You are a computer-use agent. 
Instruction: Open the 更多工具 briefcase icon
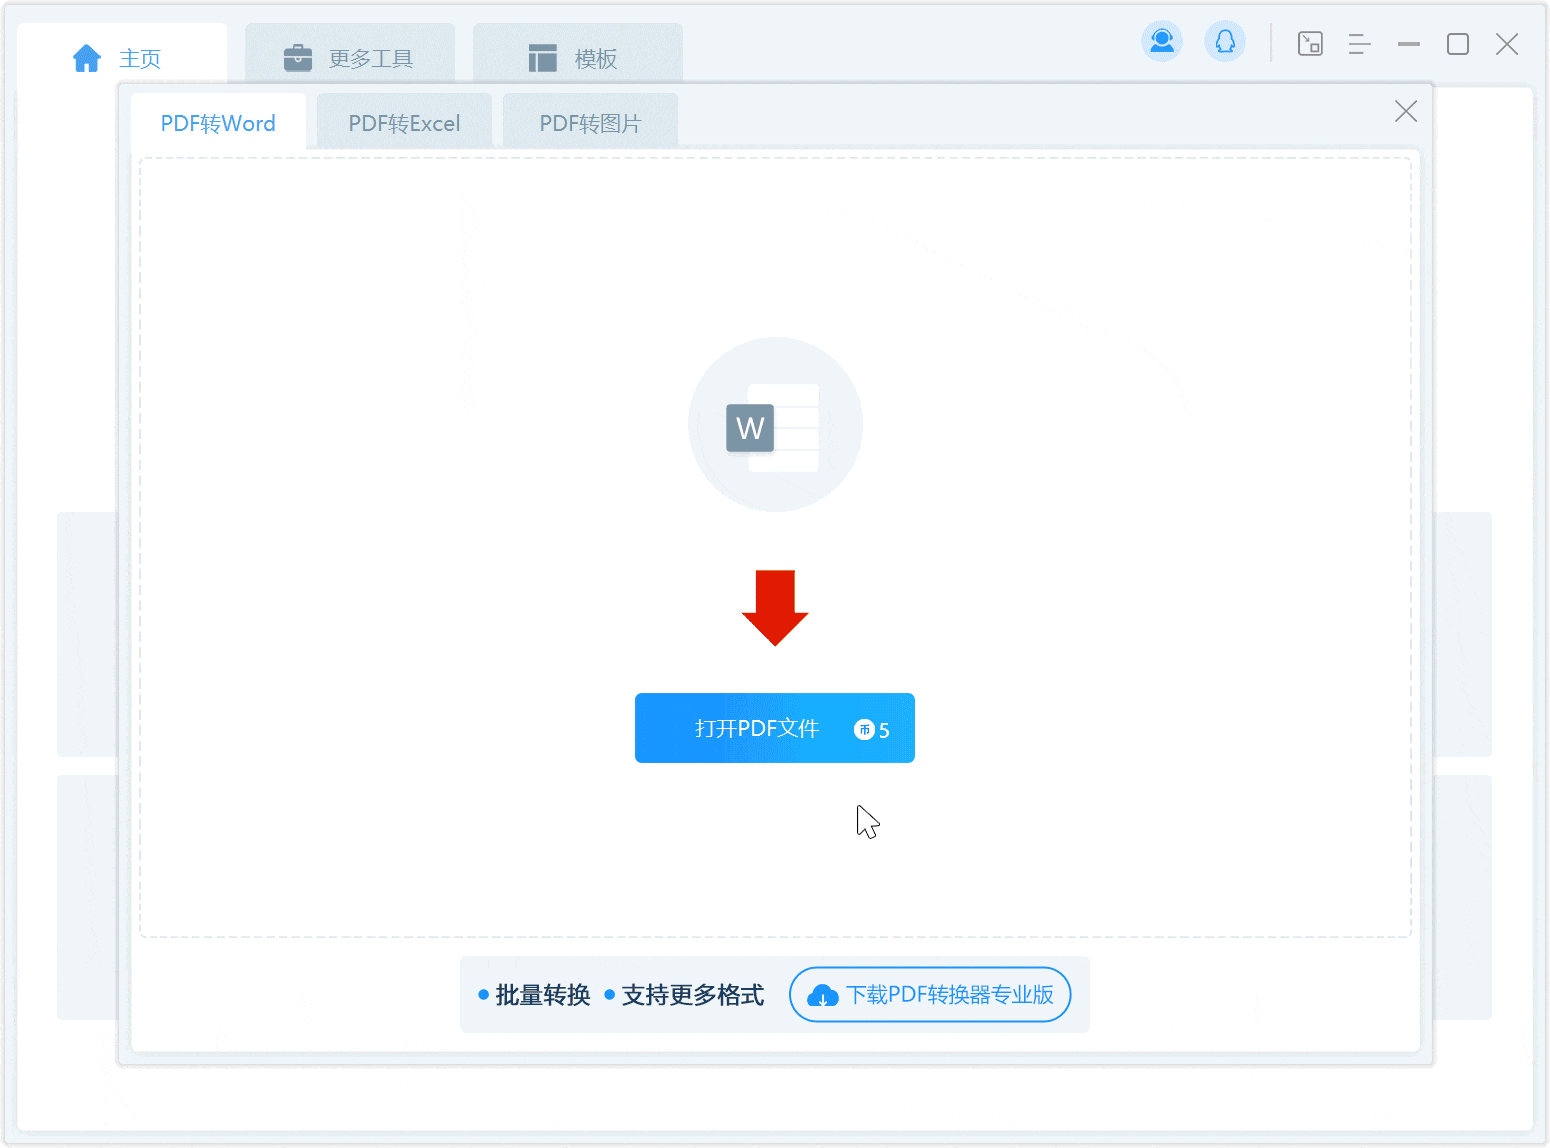(x=297, y=57)
